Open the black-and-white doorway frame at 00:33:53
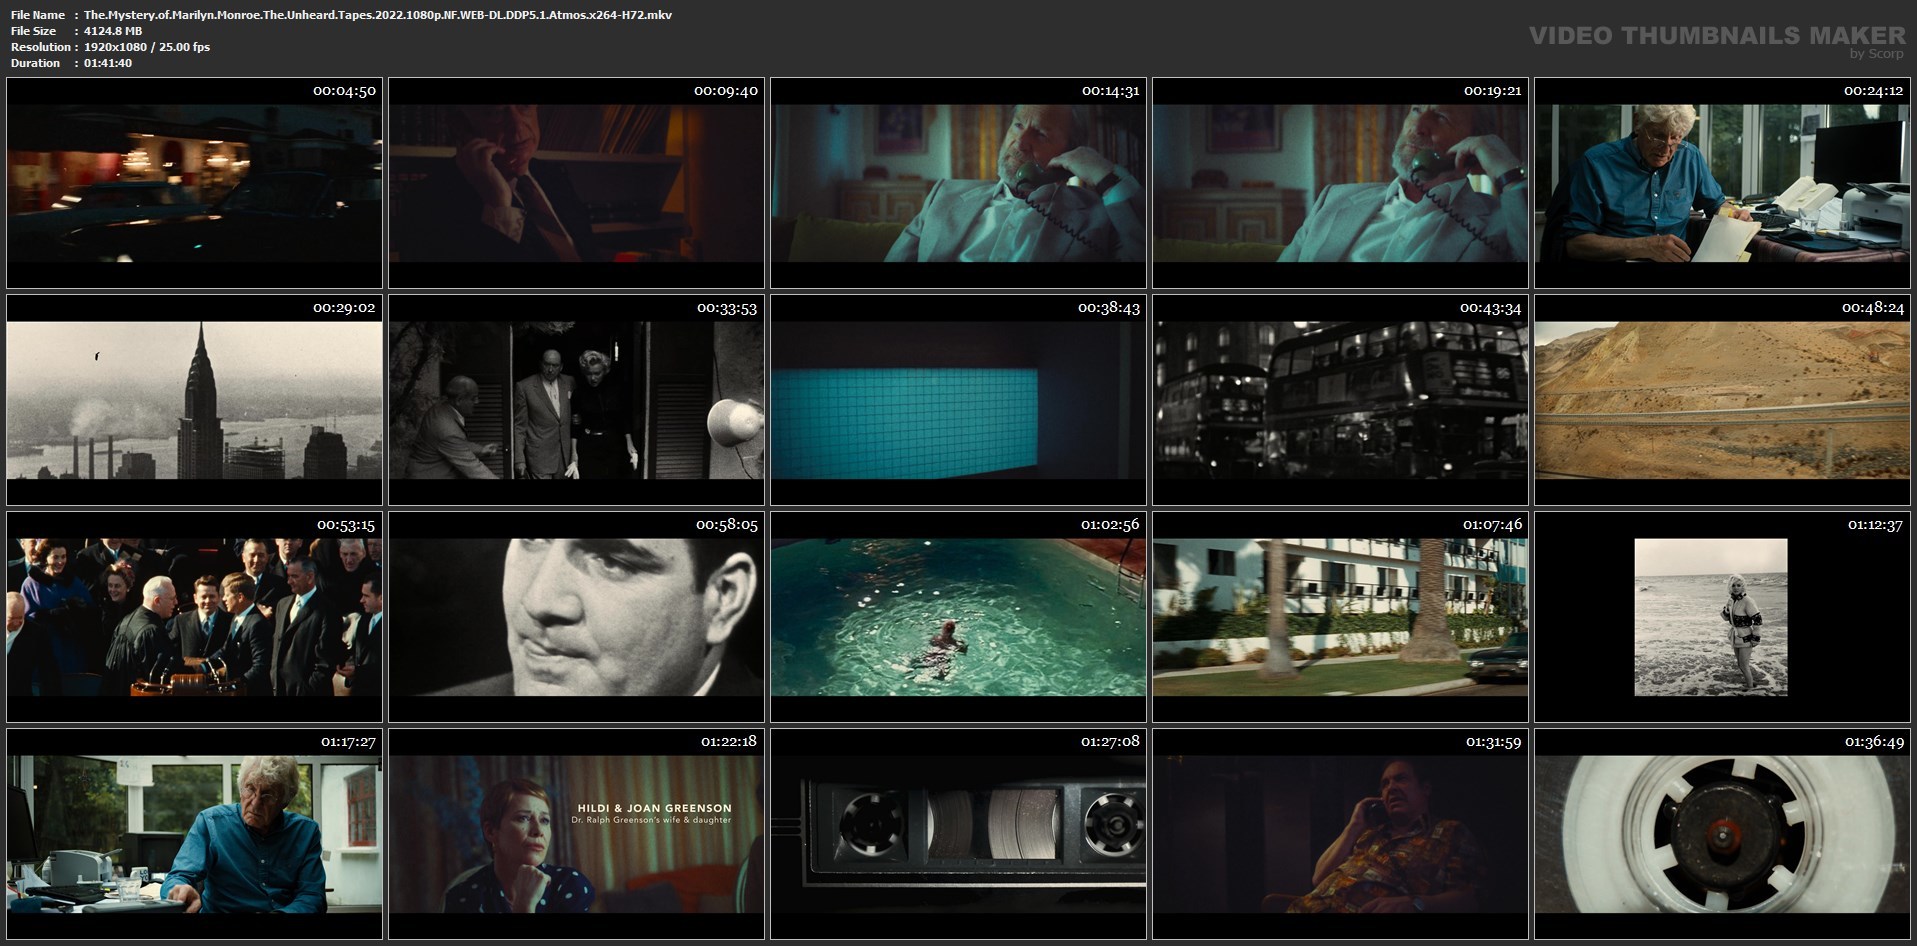 (x=576, y=400)
